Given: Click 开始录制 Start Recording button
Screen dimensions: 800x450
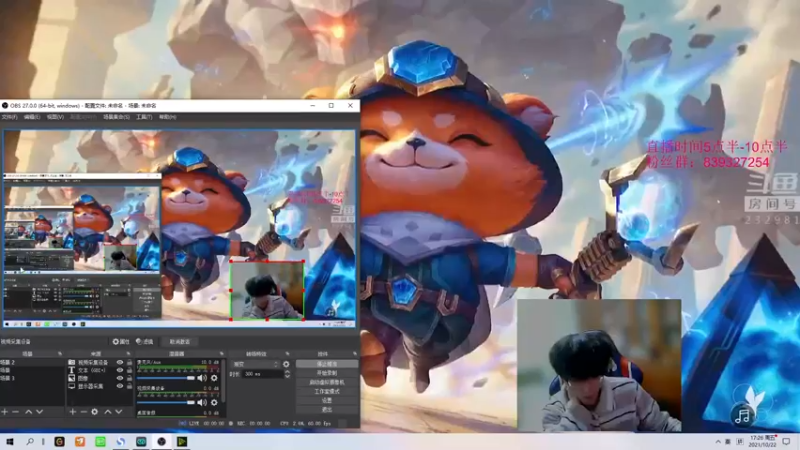Looking at the screenshot, I should point(327,373).
